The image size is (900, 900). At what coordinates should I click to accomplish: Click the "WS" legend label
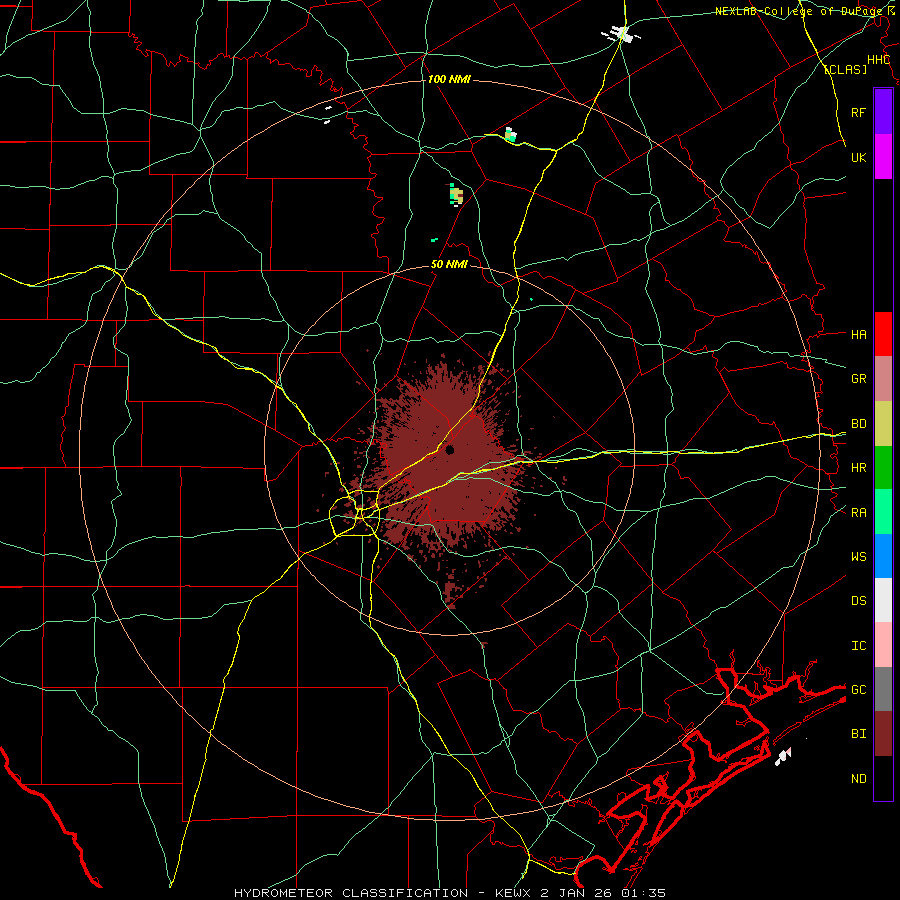pyautogui.click(x=858, y=557)
